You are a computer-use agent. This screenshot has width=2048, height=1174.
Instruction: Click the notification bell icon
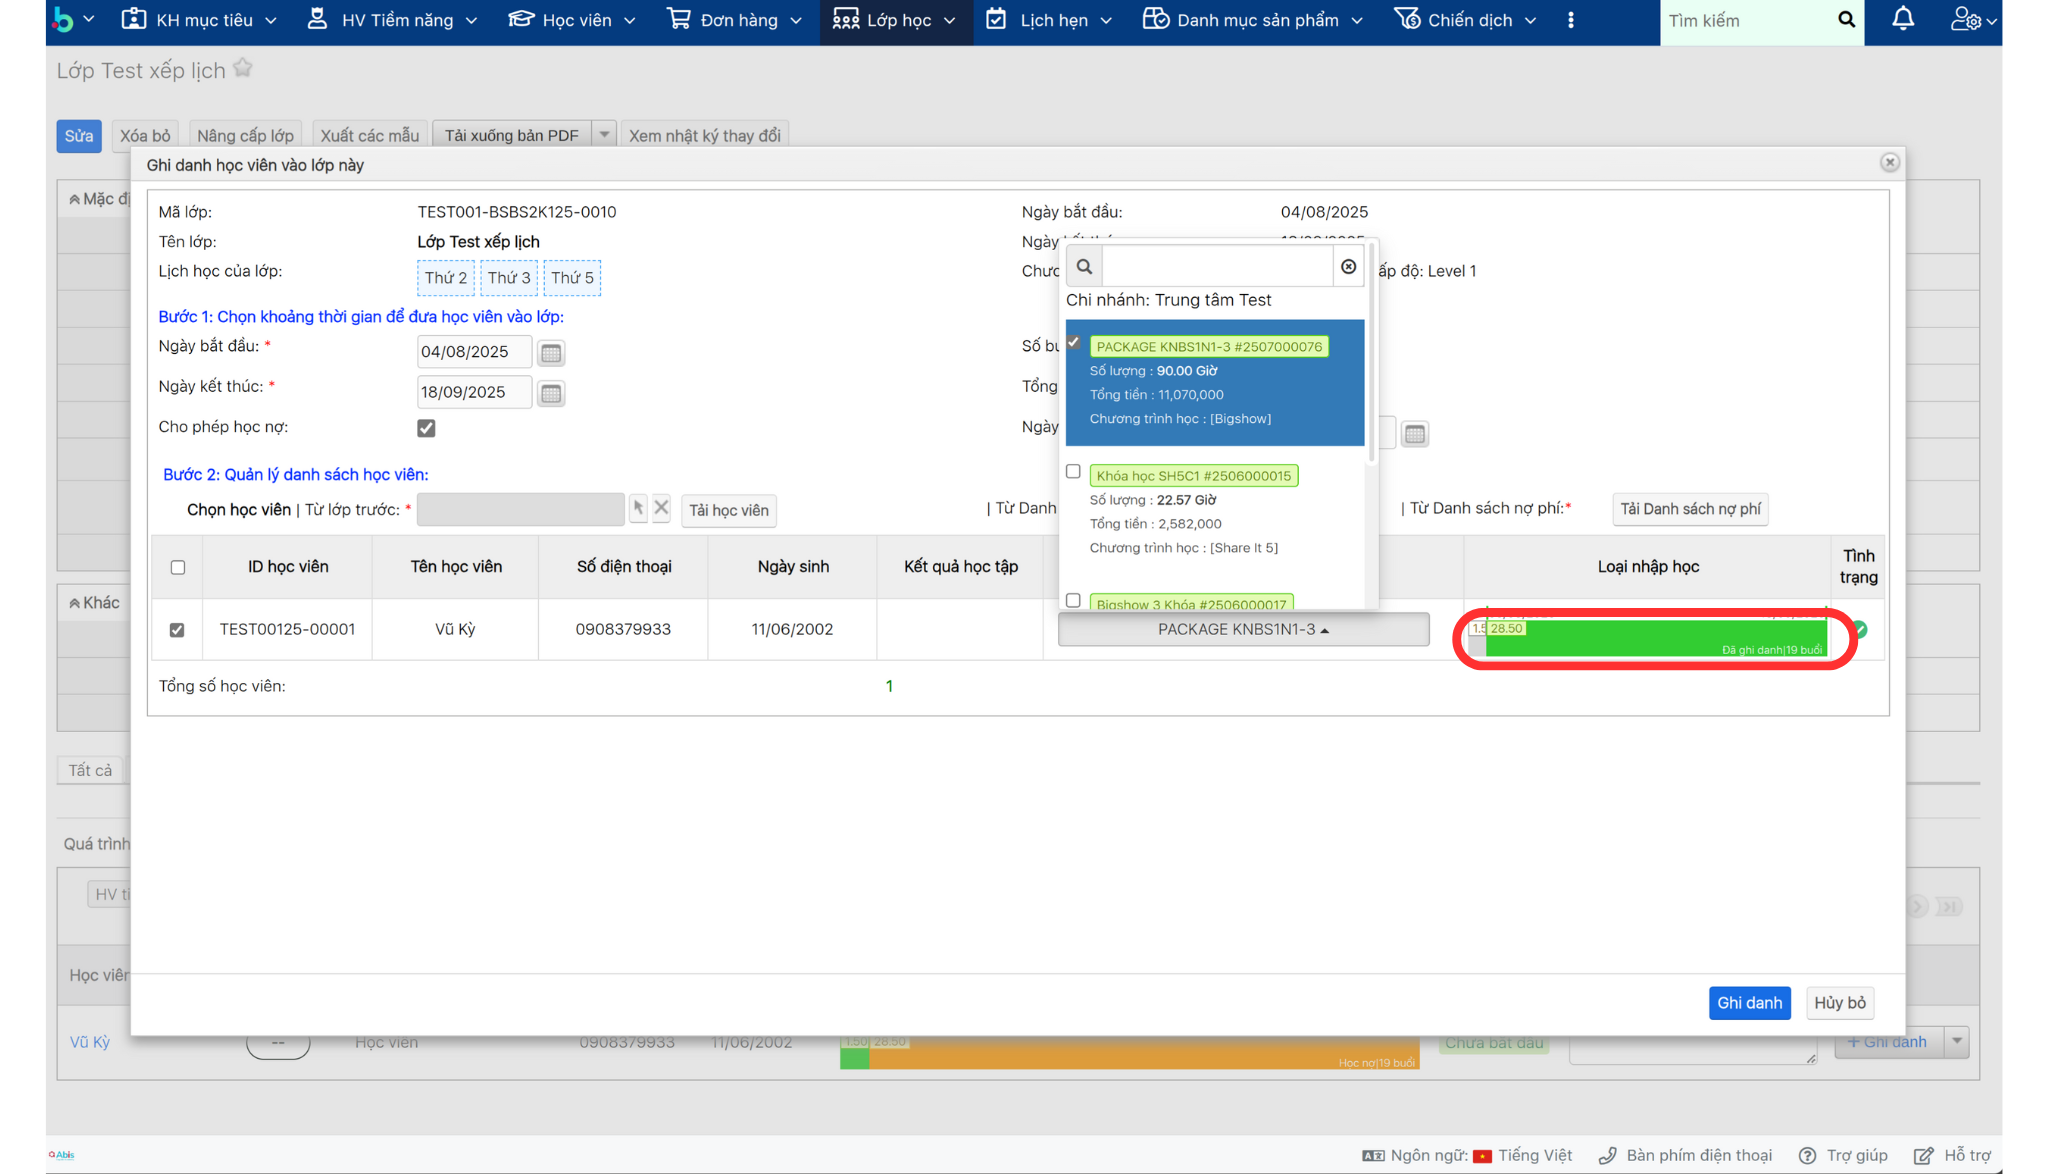coord(1903,20)
